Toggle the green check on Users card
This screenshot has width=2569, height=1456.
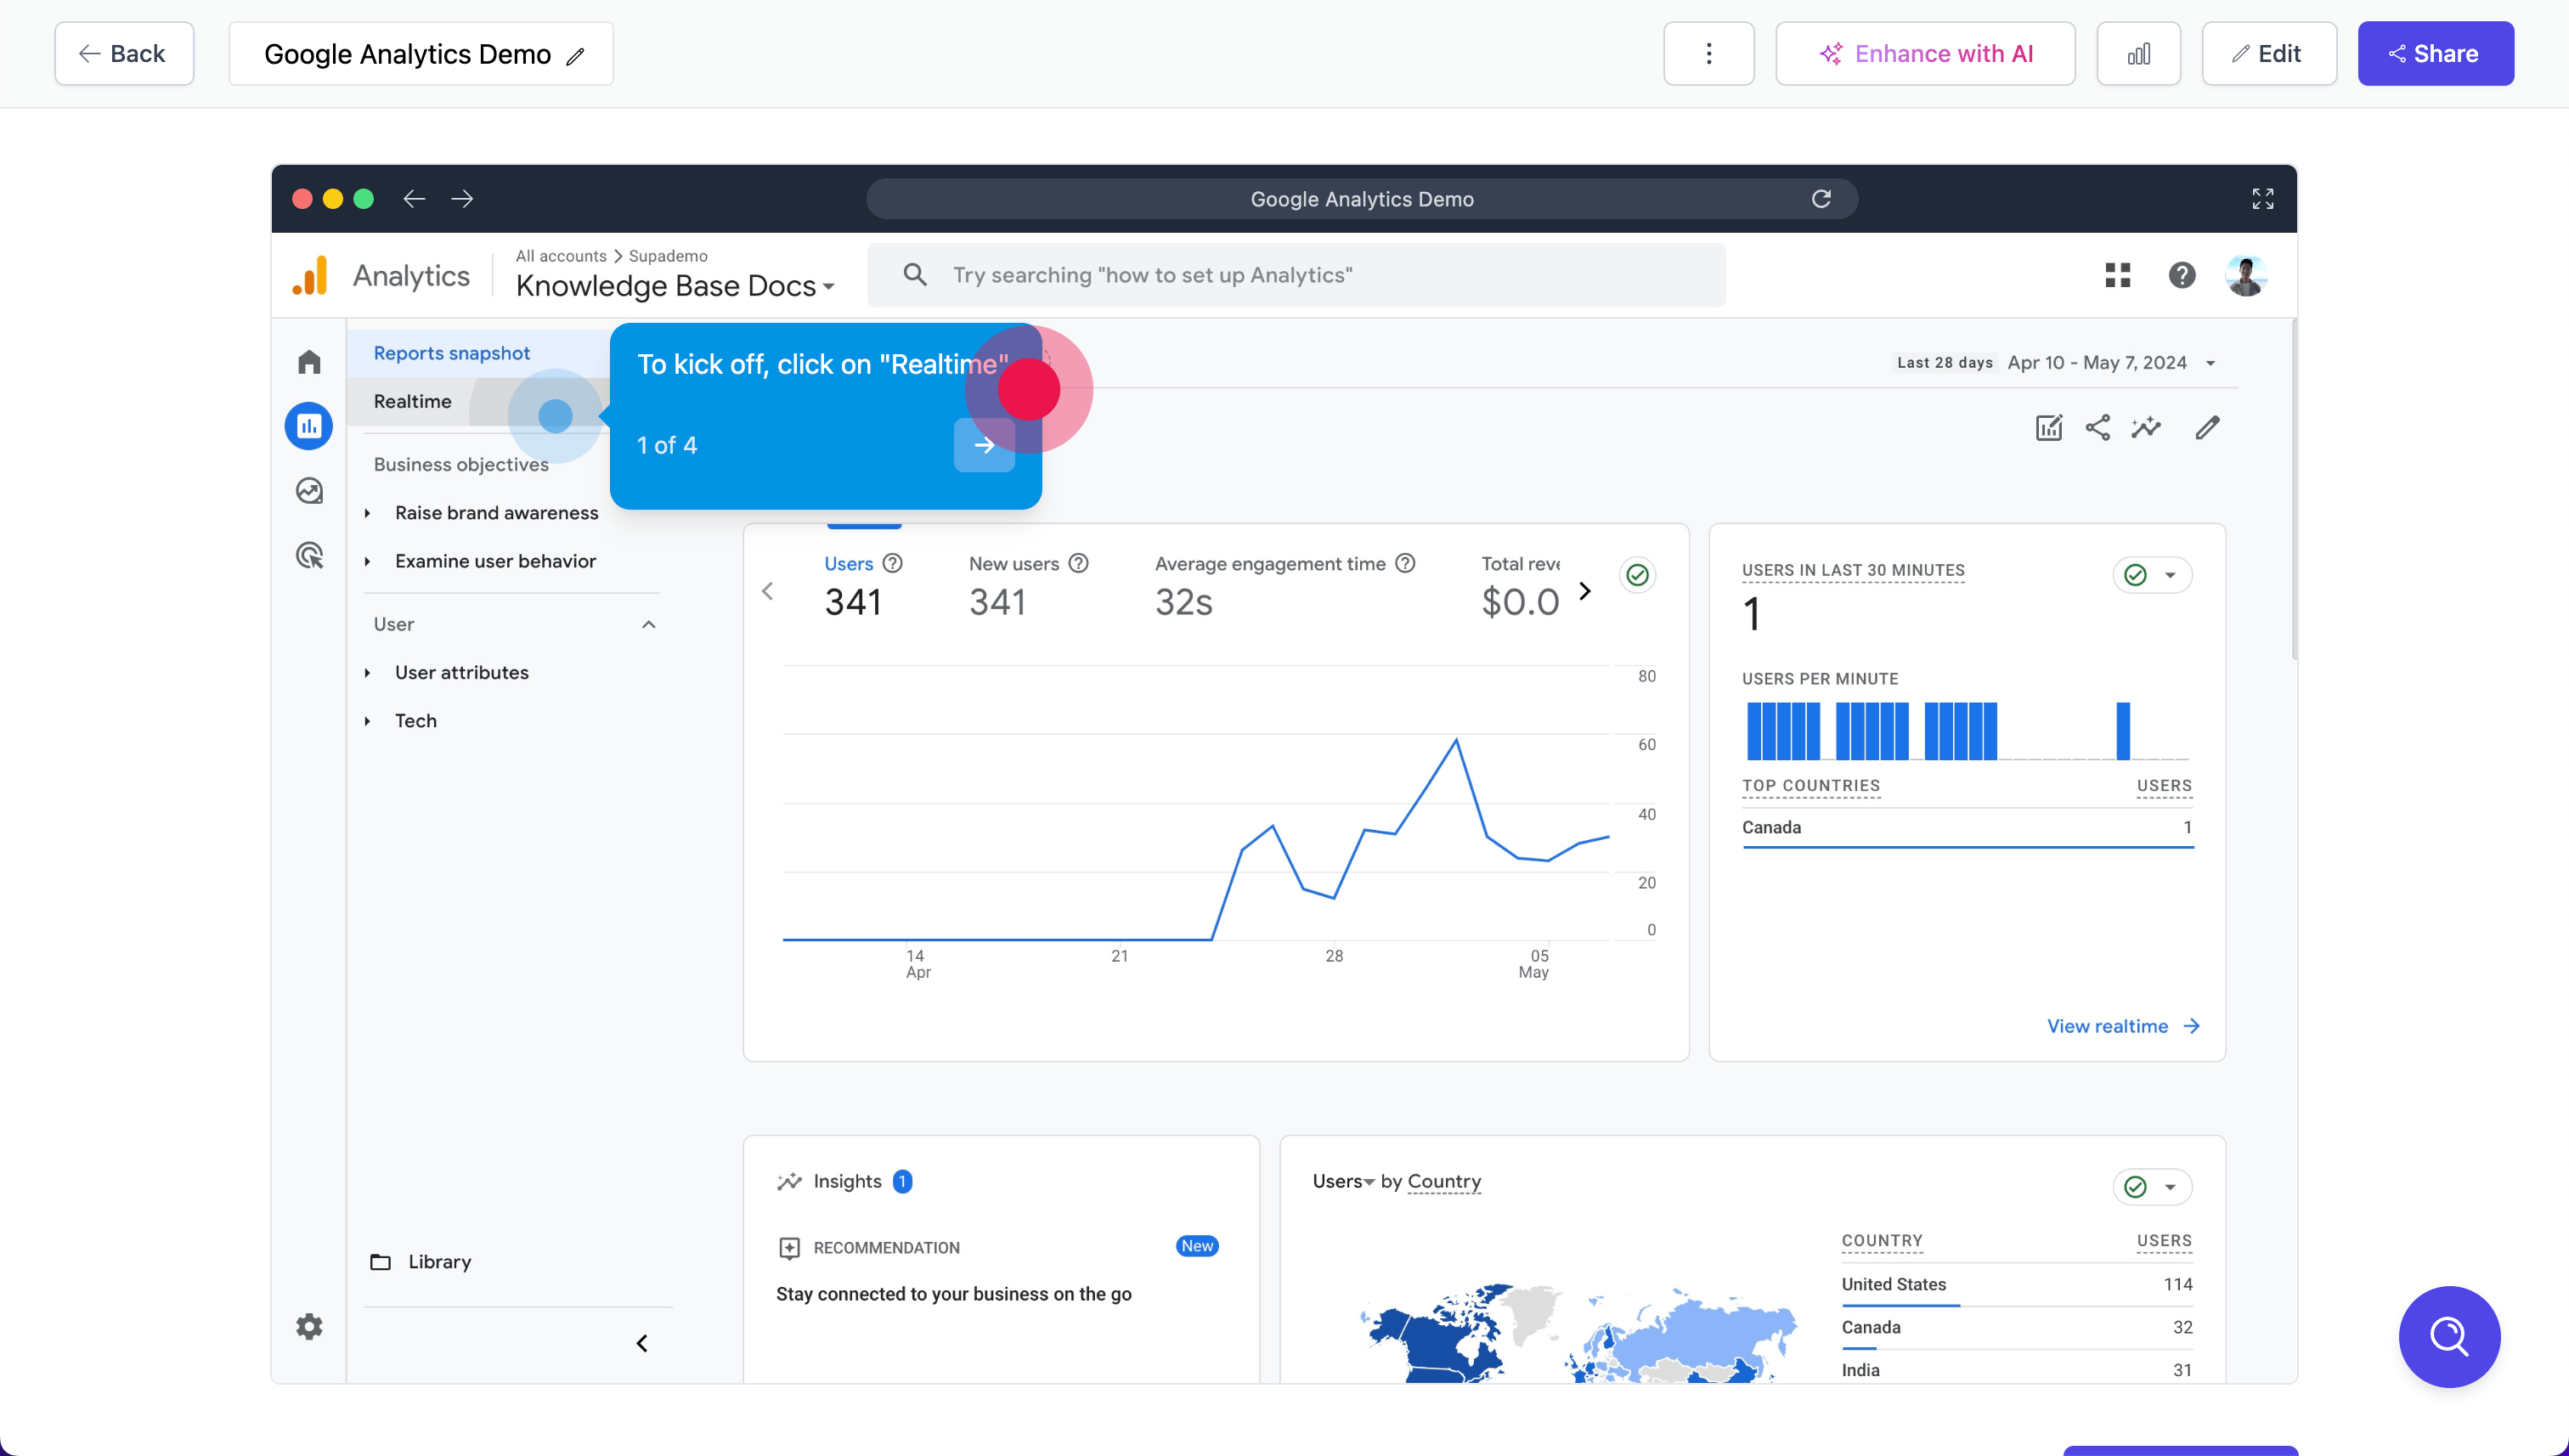click(1637, 575)
